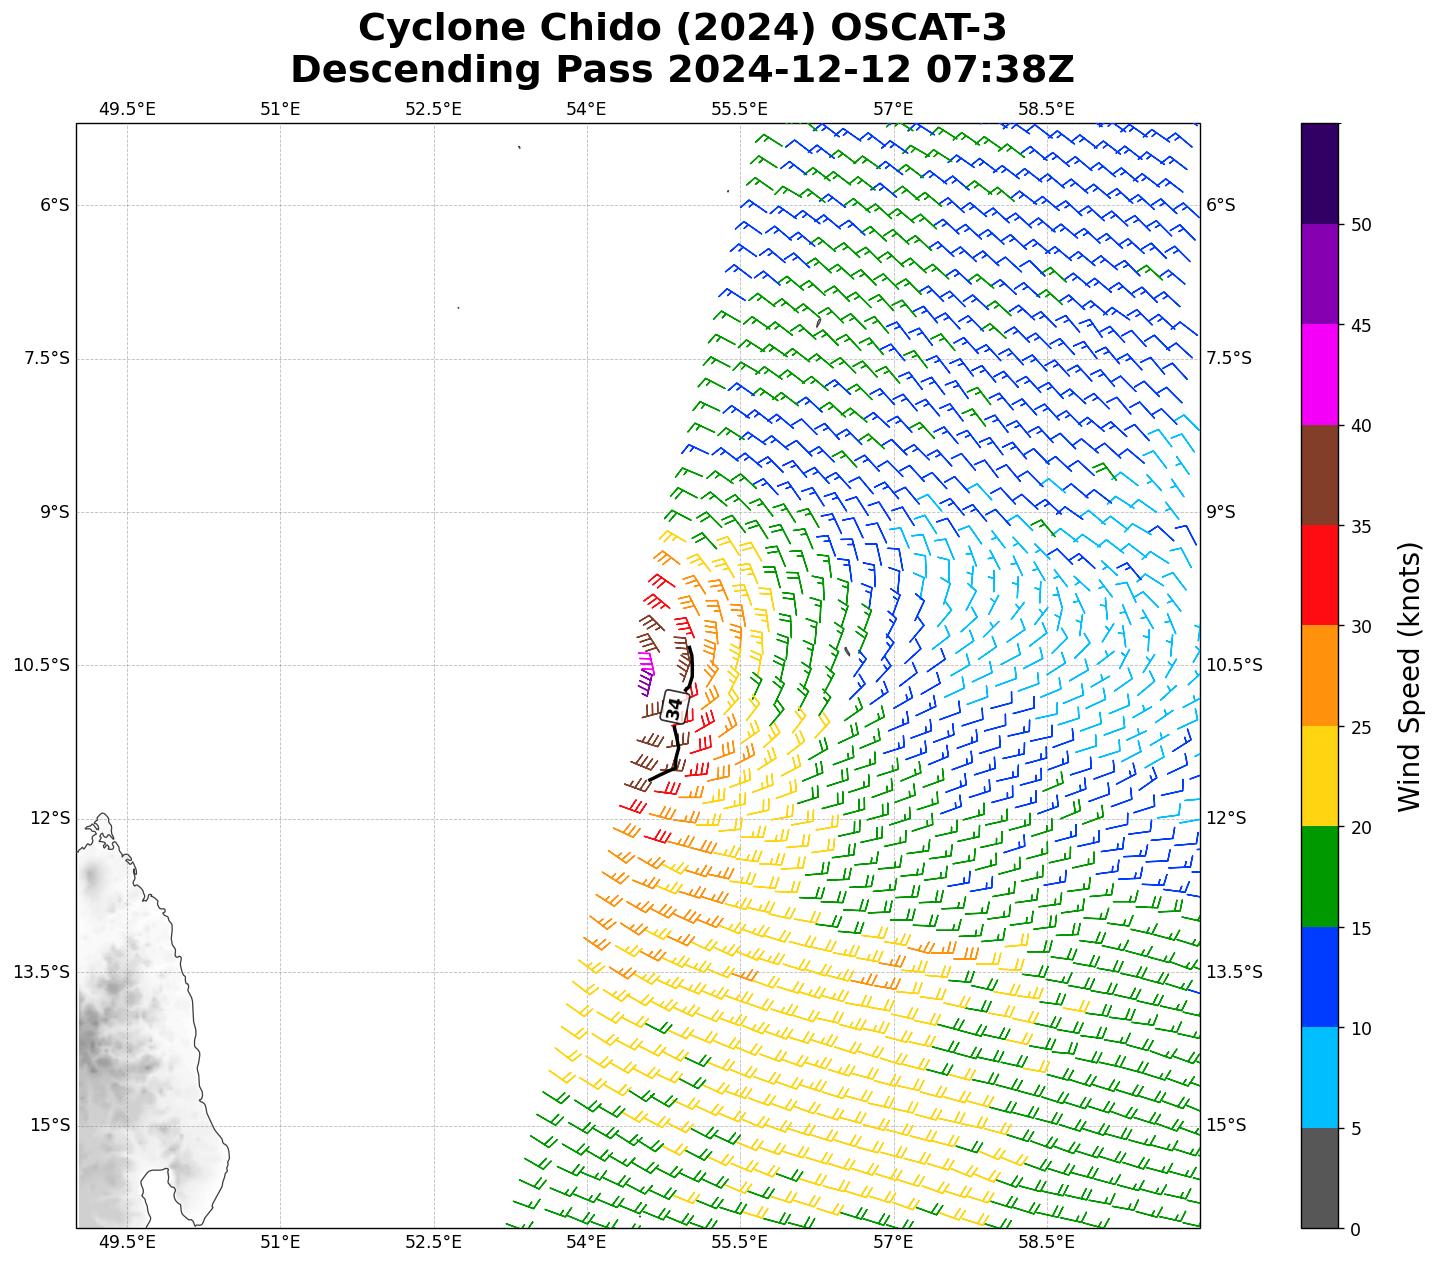Click the light blue 5-10 knot colorbar band
The width and height of the screenshot is (1438, 1264).
(x=1319, y=1077)
